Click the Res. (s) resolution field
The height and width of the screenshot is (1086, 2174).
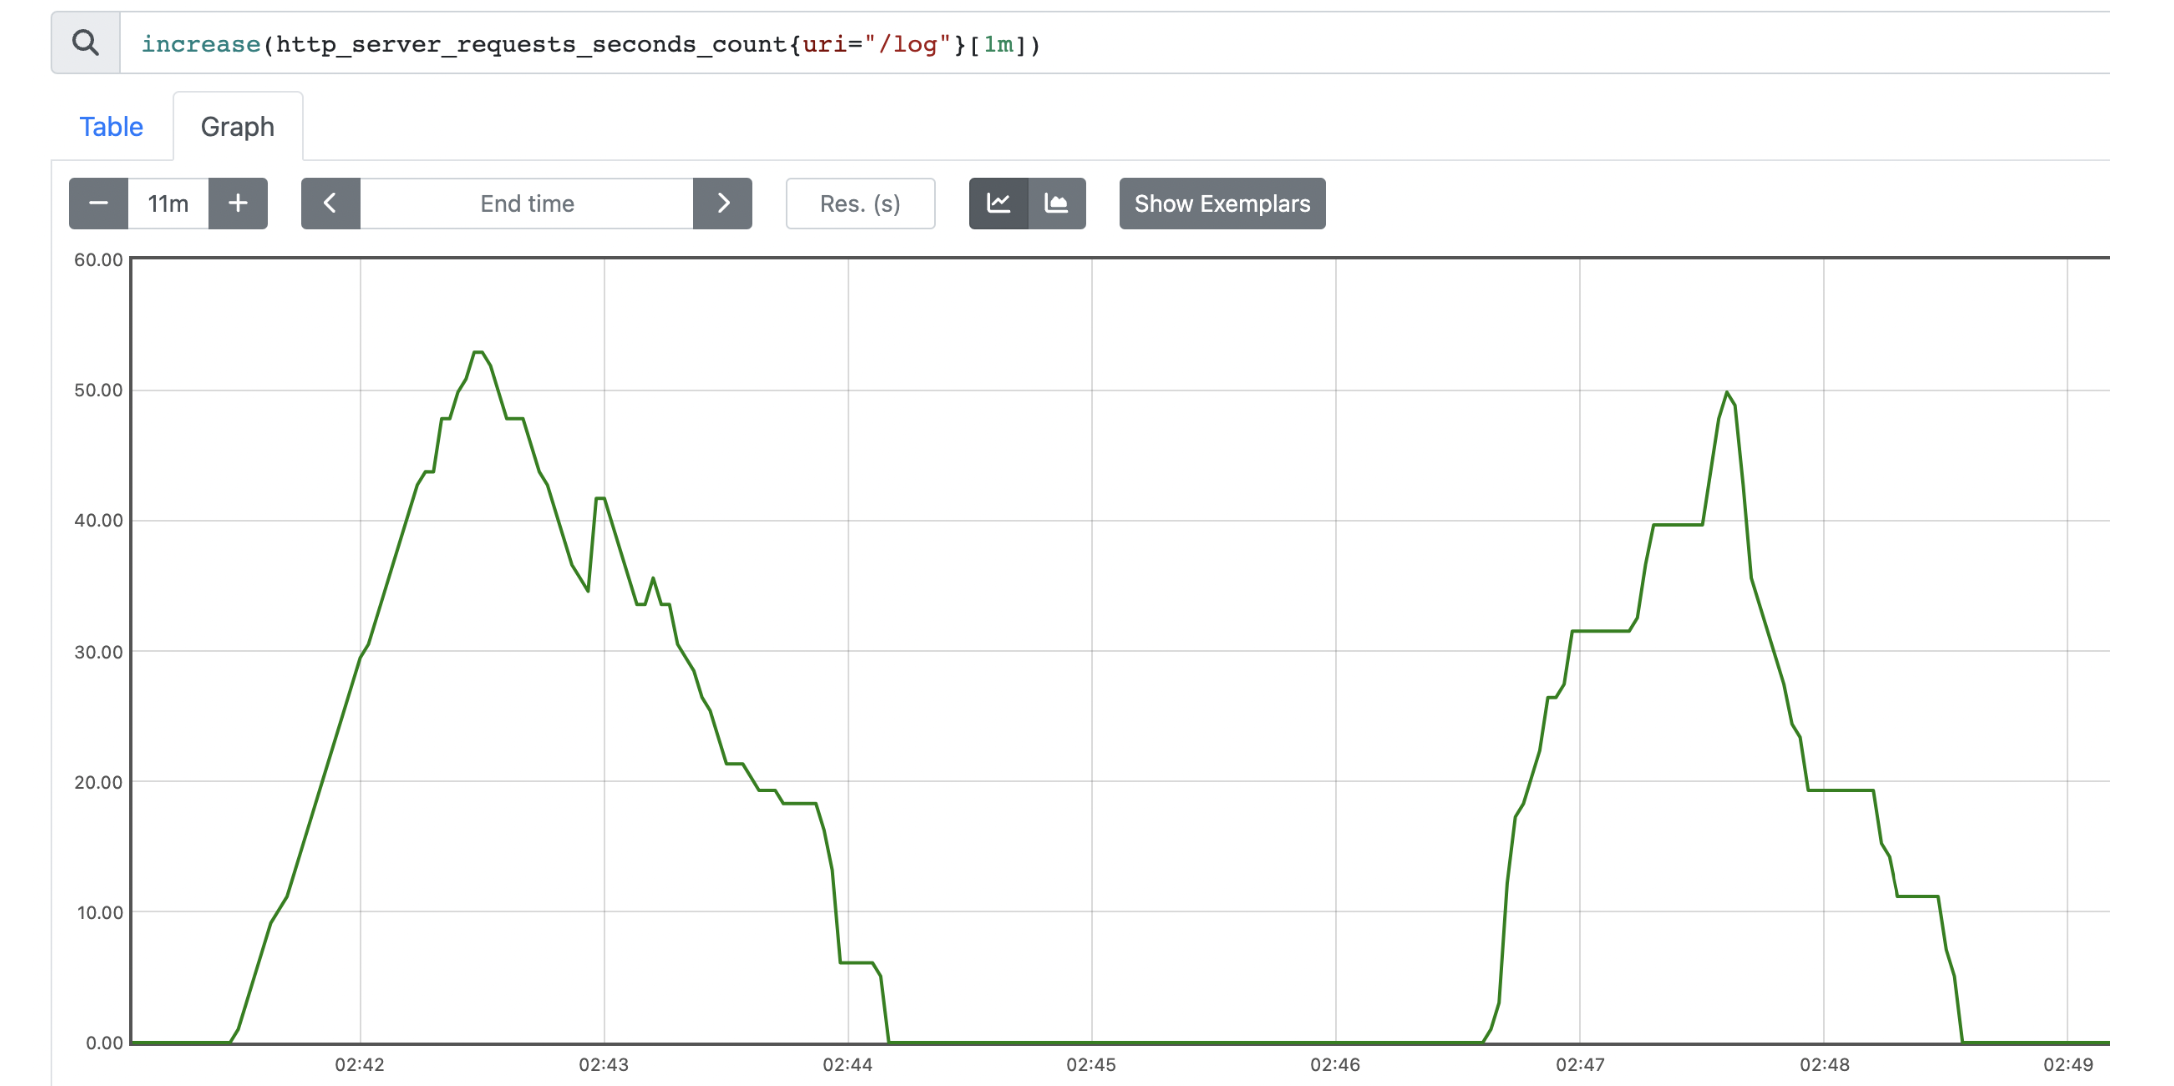(860, 204)
